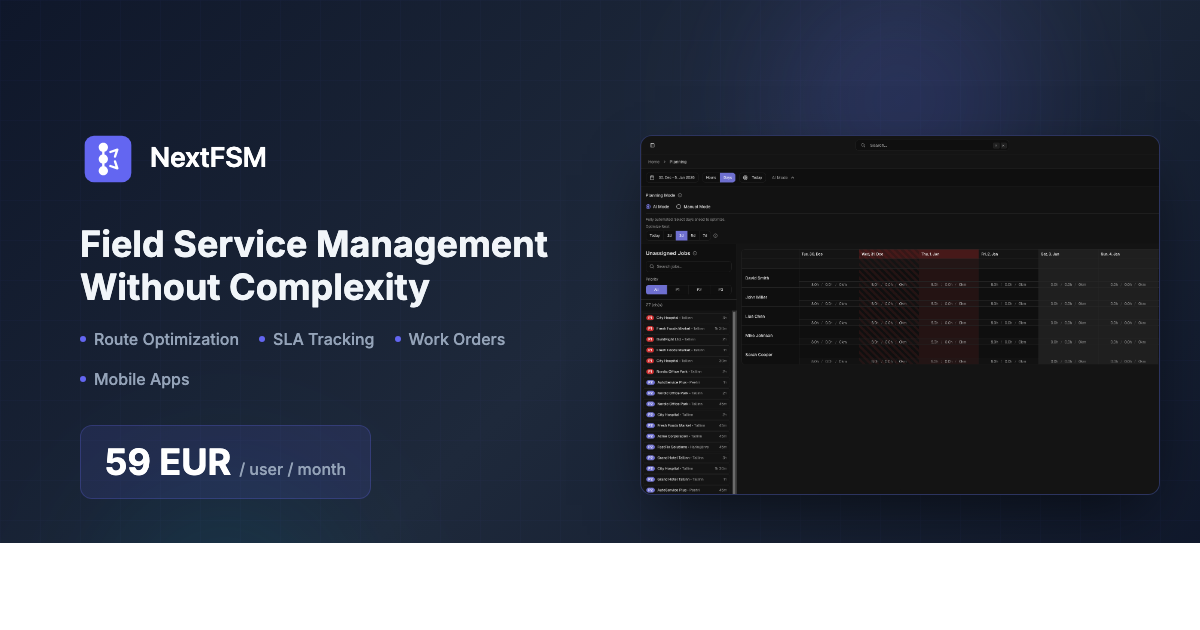Set Optimize Next to 5d
Image resolution: width=1200 pixels, height=630 pixels.
click(693, 236)
